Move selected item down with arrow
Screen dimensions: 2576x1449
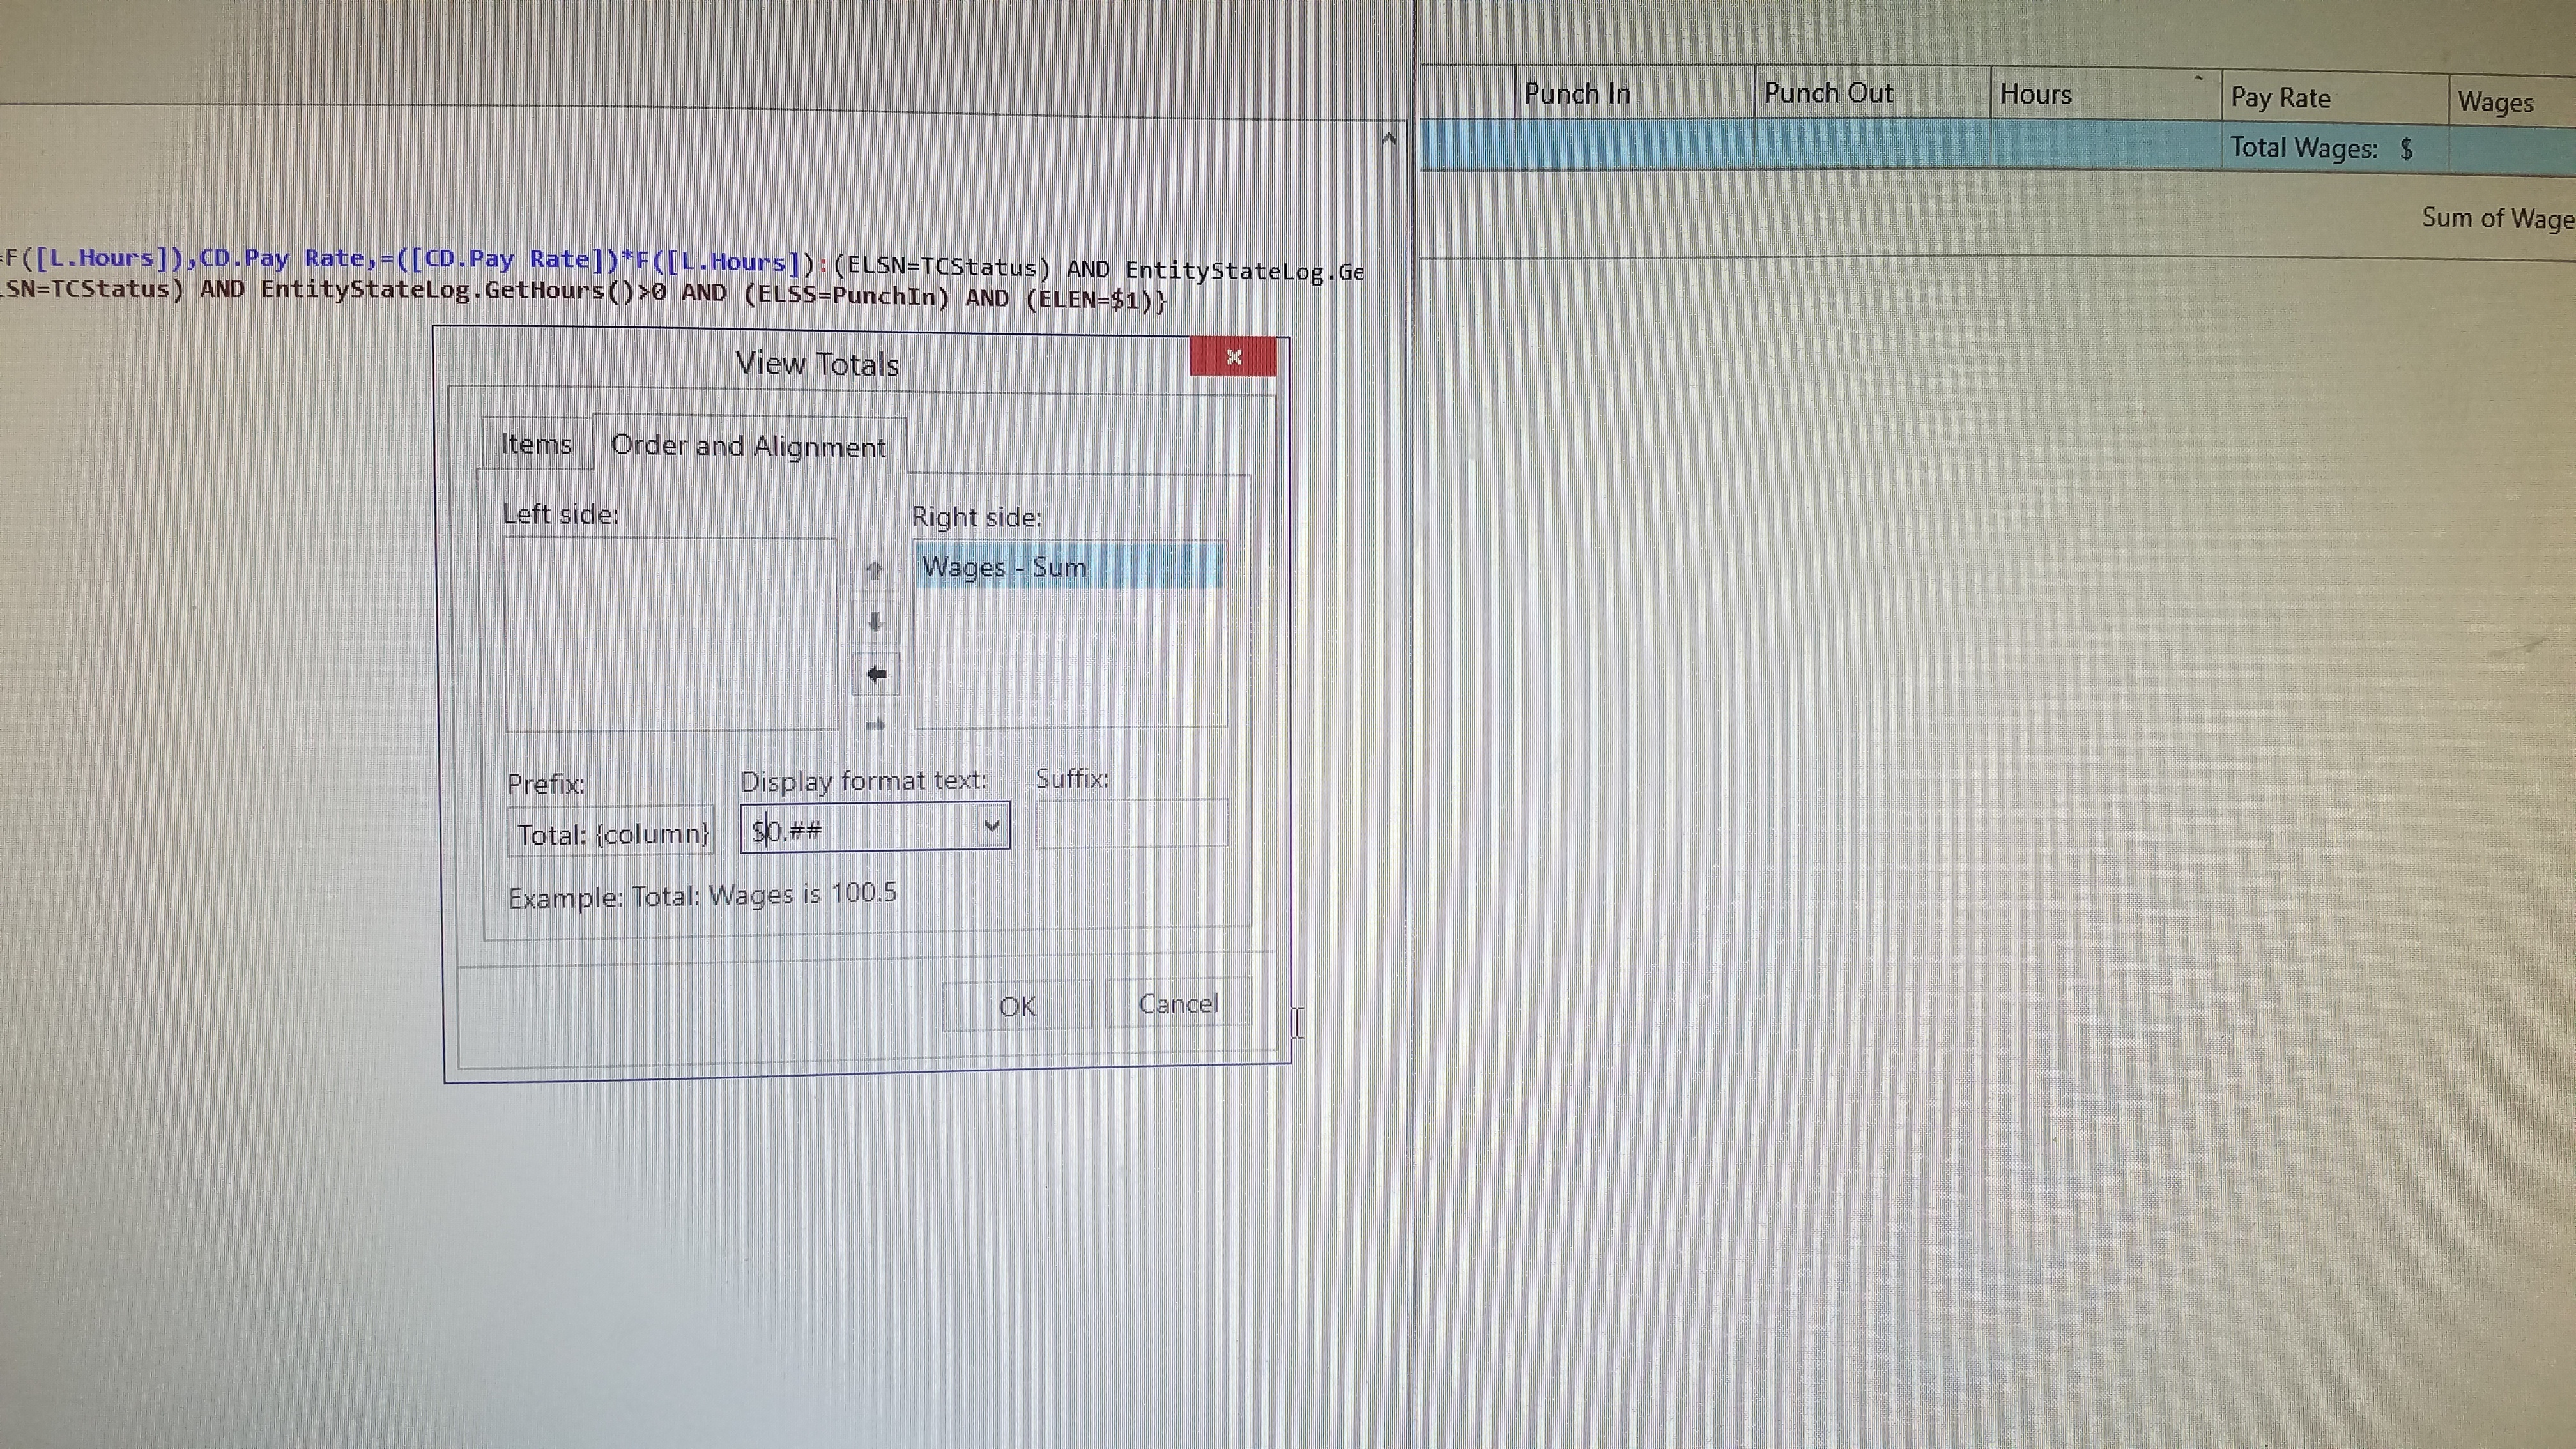[x=875, y=622]
